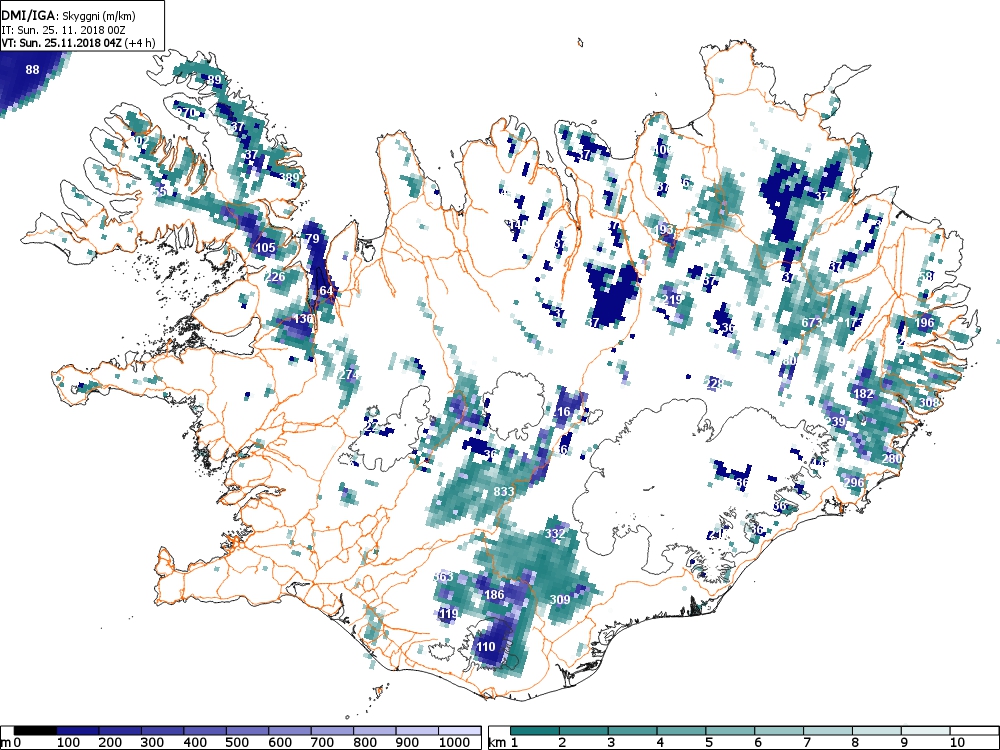Click the black swatch starting the m legend

[x=36, y=731]
